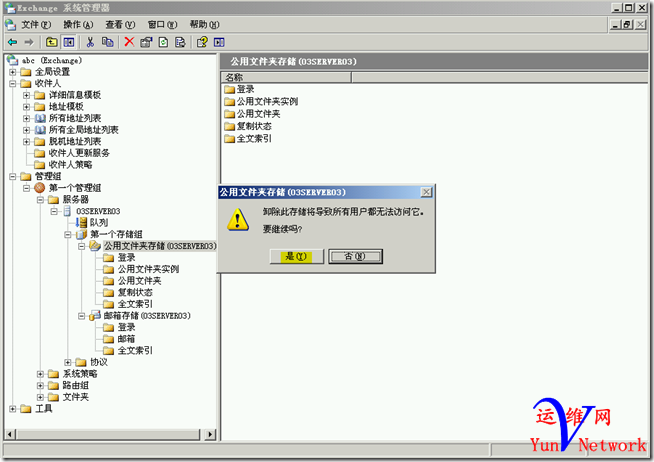Expand the 工具 tree node
654x462 pixels.
[x=13, y=409]
